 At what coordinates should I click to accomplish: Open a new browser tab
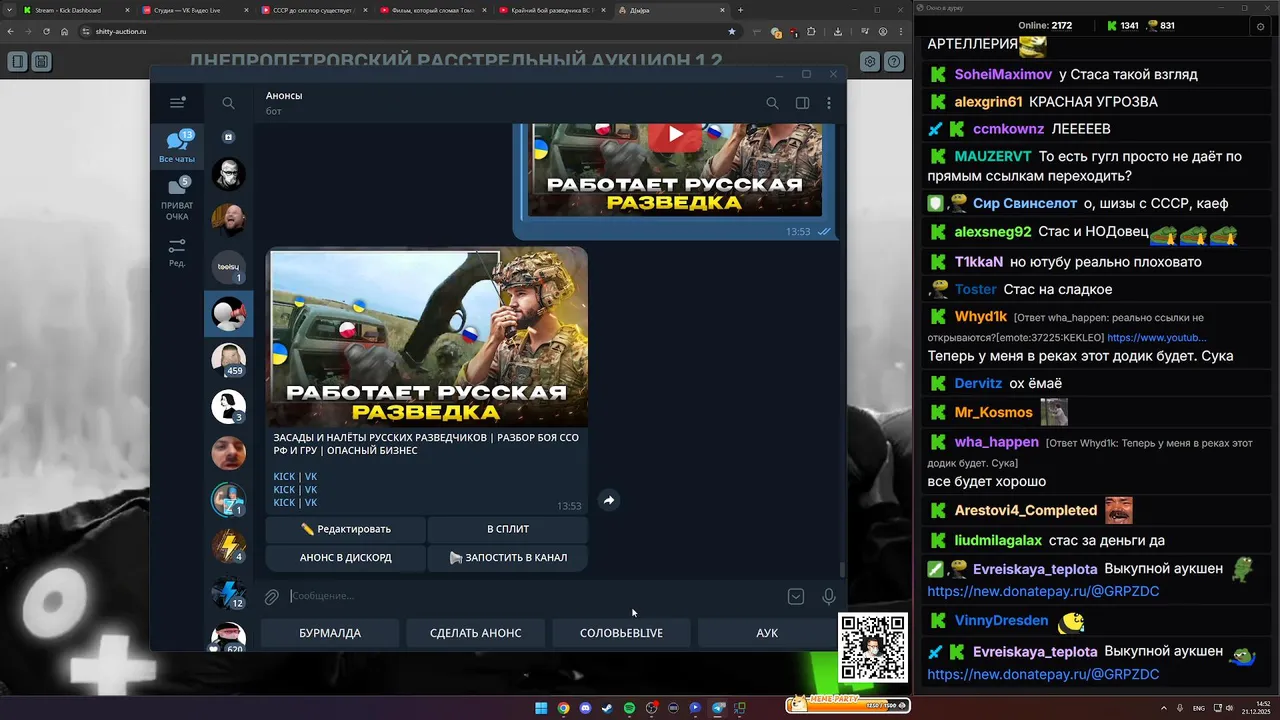click(740, 10)
